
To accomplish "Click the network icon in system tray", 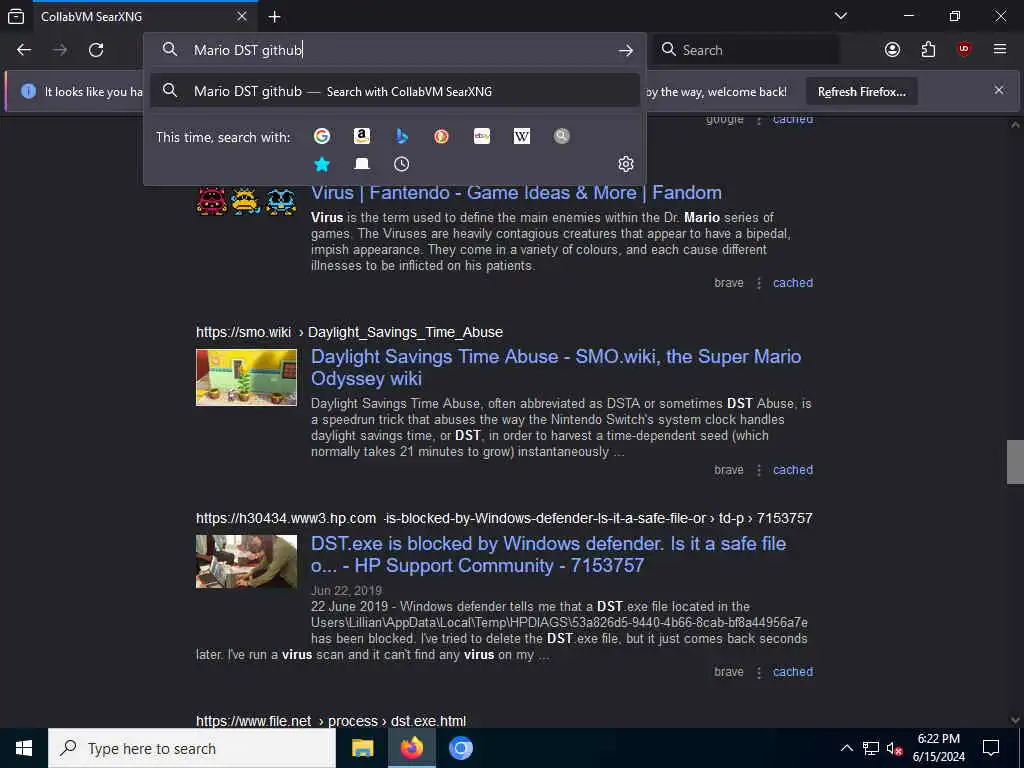I will coord(871,748).
